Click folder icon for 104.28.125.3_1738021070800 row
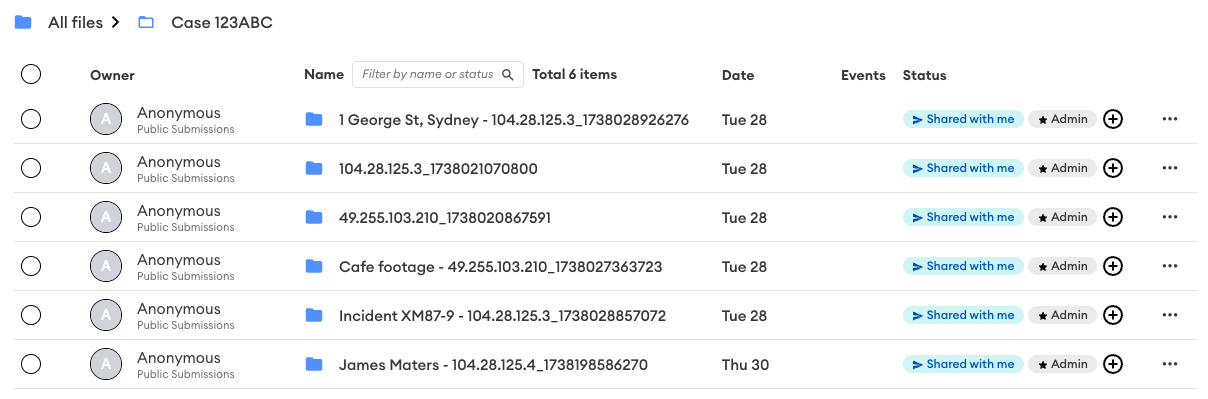 [314, 169]
